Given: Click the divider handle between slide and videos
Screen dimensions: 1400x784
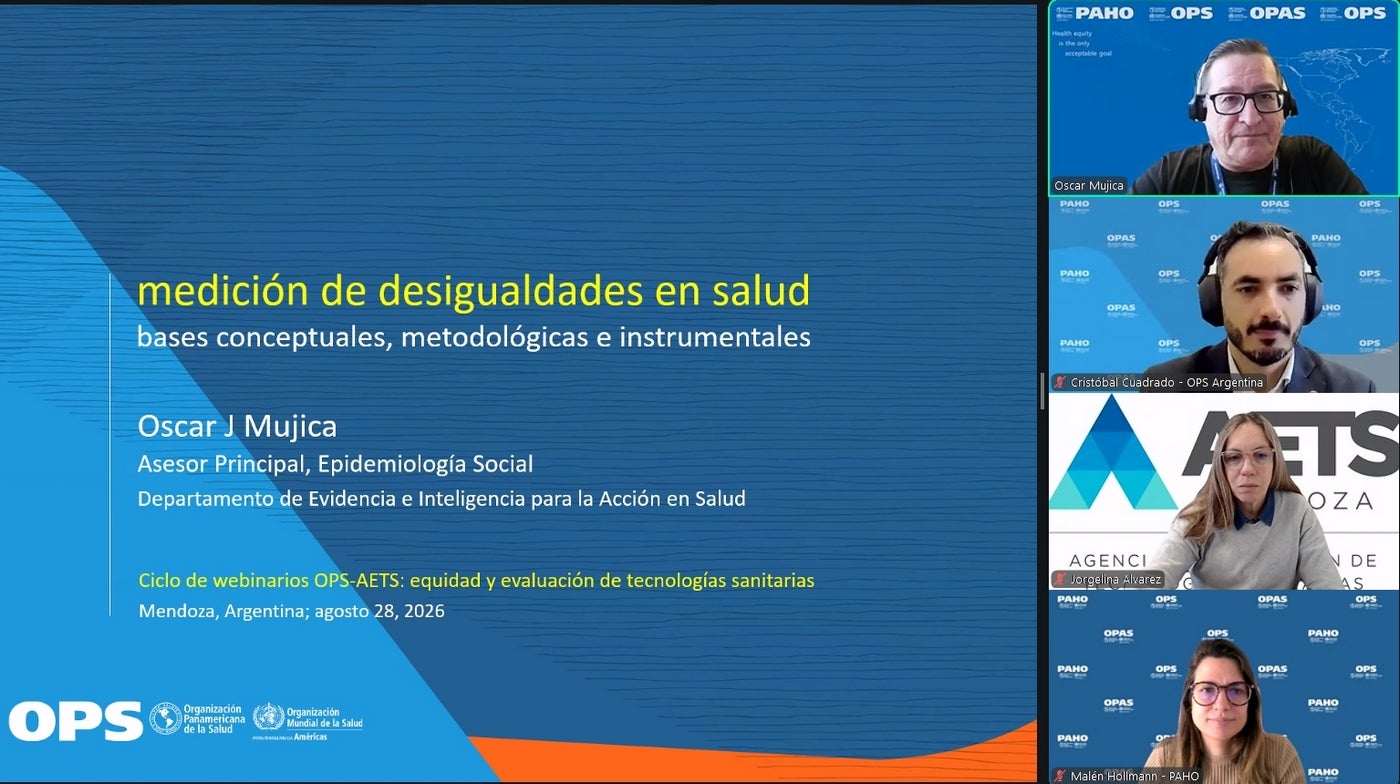Looking at the screenshot, I should tap(1042, 391).
